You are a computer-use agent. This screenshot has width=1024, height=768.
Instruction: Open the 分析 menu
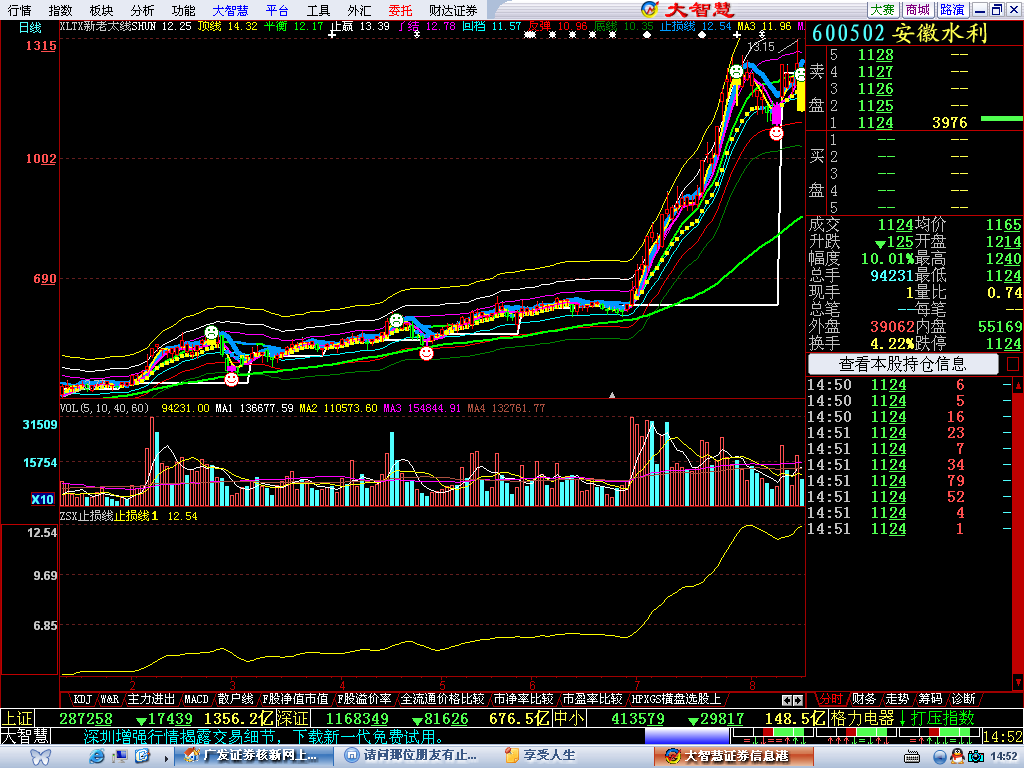coord(142,10)
